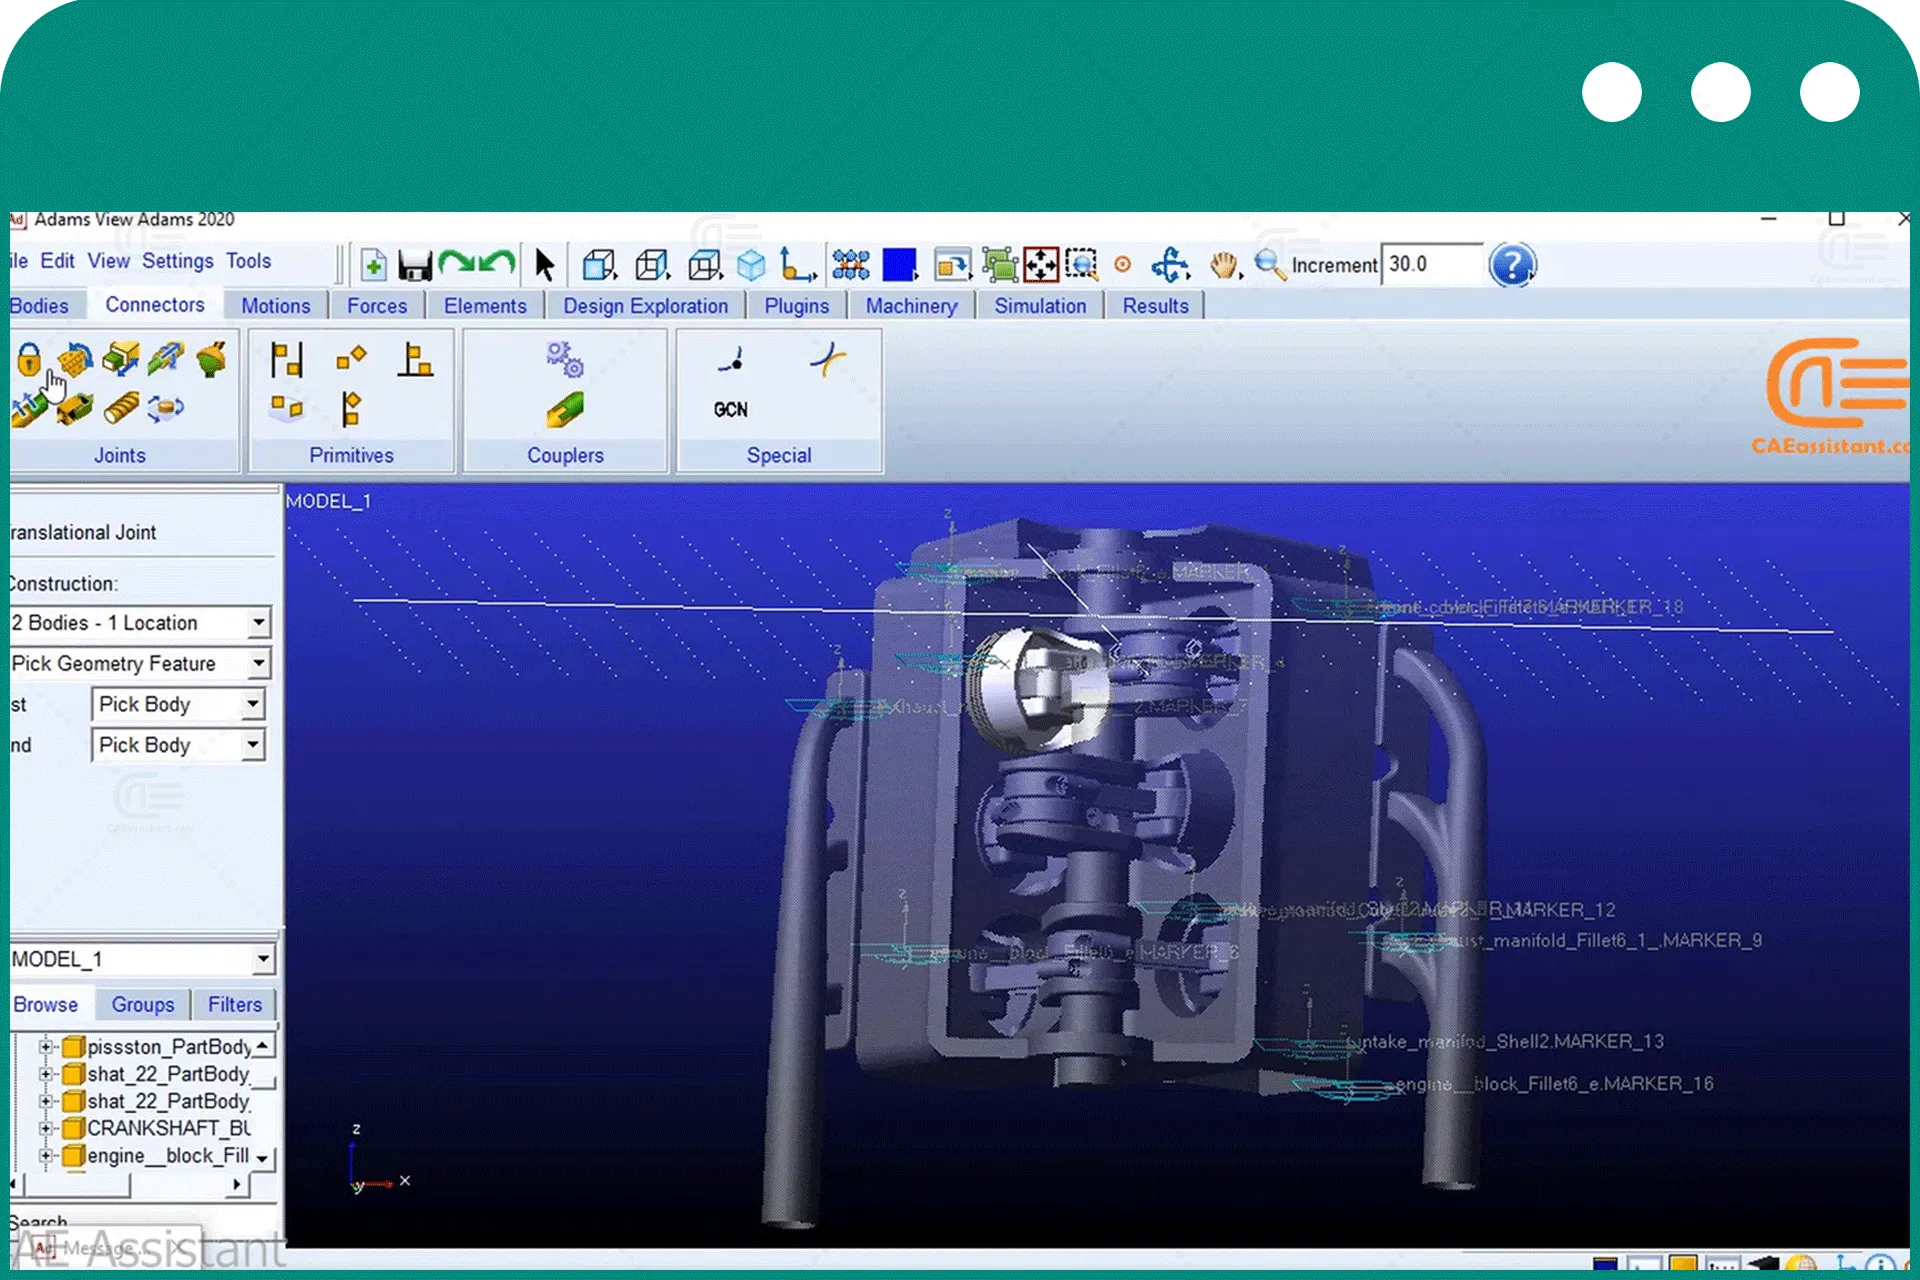This screenshot has height=1280, width=1920.
Task: Click the blue help question mark
Action: point(1511,266)
